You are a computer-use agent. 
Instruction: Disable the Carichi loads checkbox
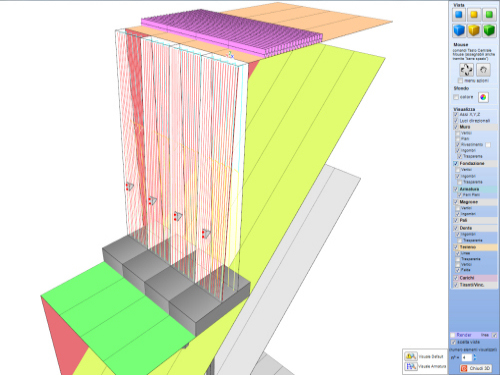456,278
